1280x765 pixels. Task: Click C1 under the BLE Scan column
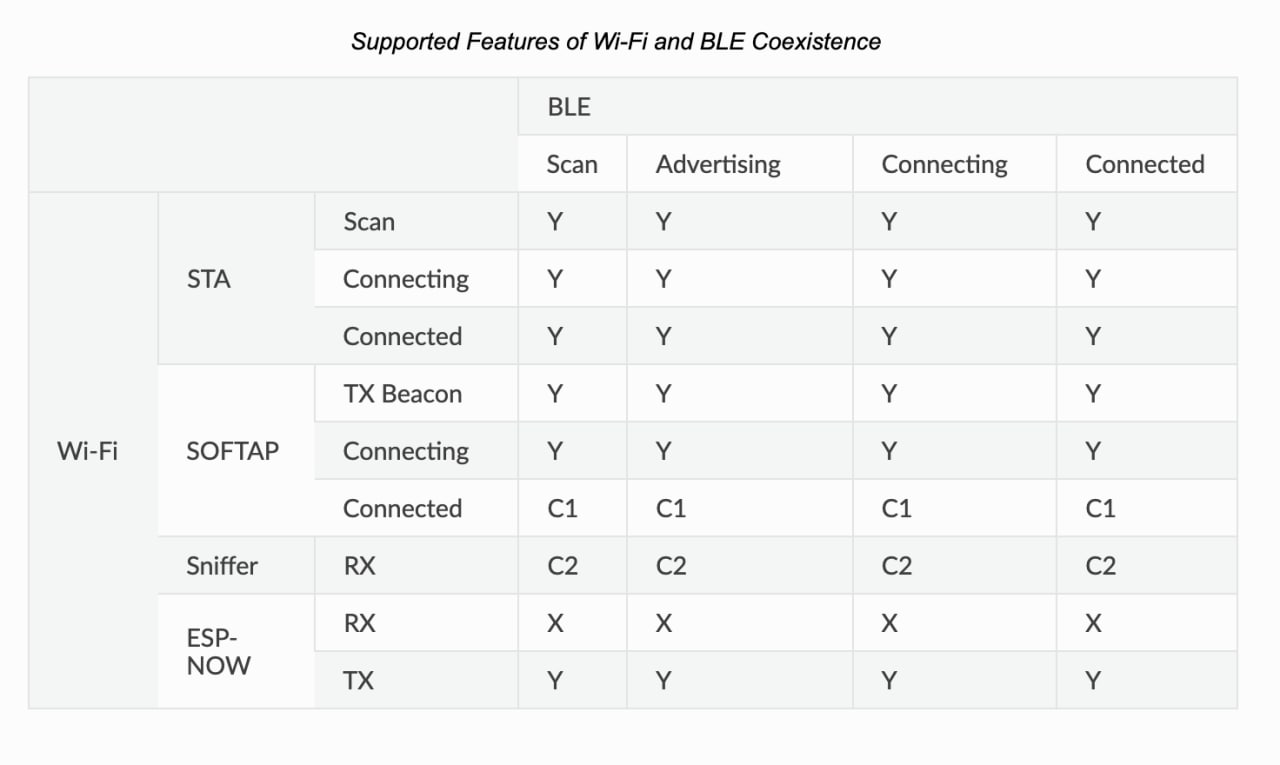coord(562,509)
